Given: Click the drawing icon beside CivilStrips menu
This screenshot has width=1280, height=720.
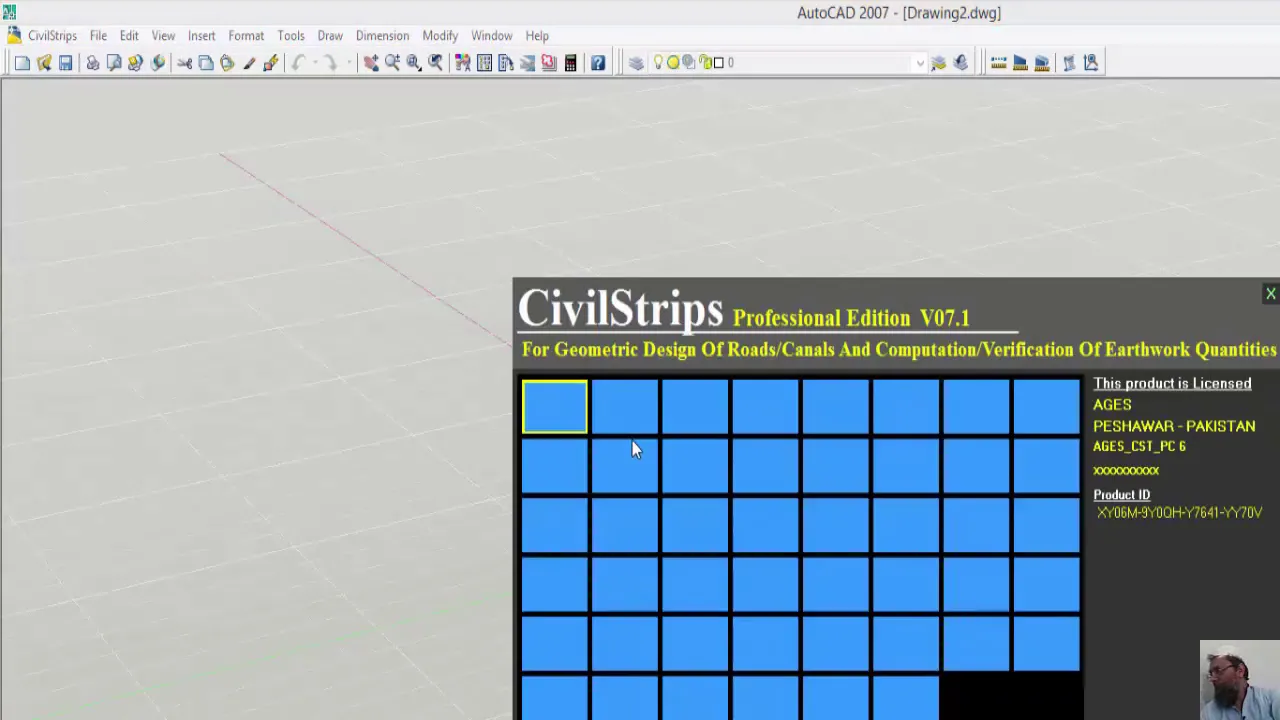Looking at the screenshot, I should tap(13, 36).
